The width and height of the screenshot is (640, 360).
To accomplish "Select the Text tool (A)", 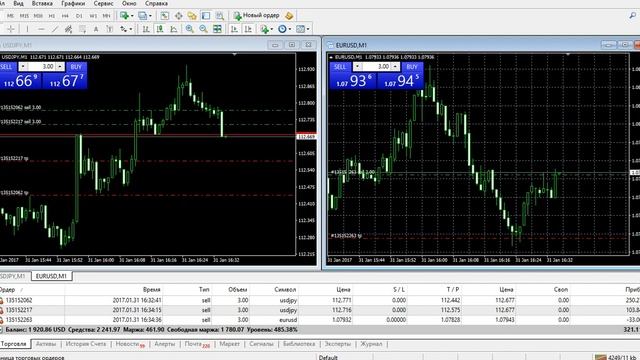I will point(96,29).
